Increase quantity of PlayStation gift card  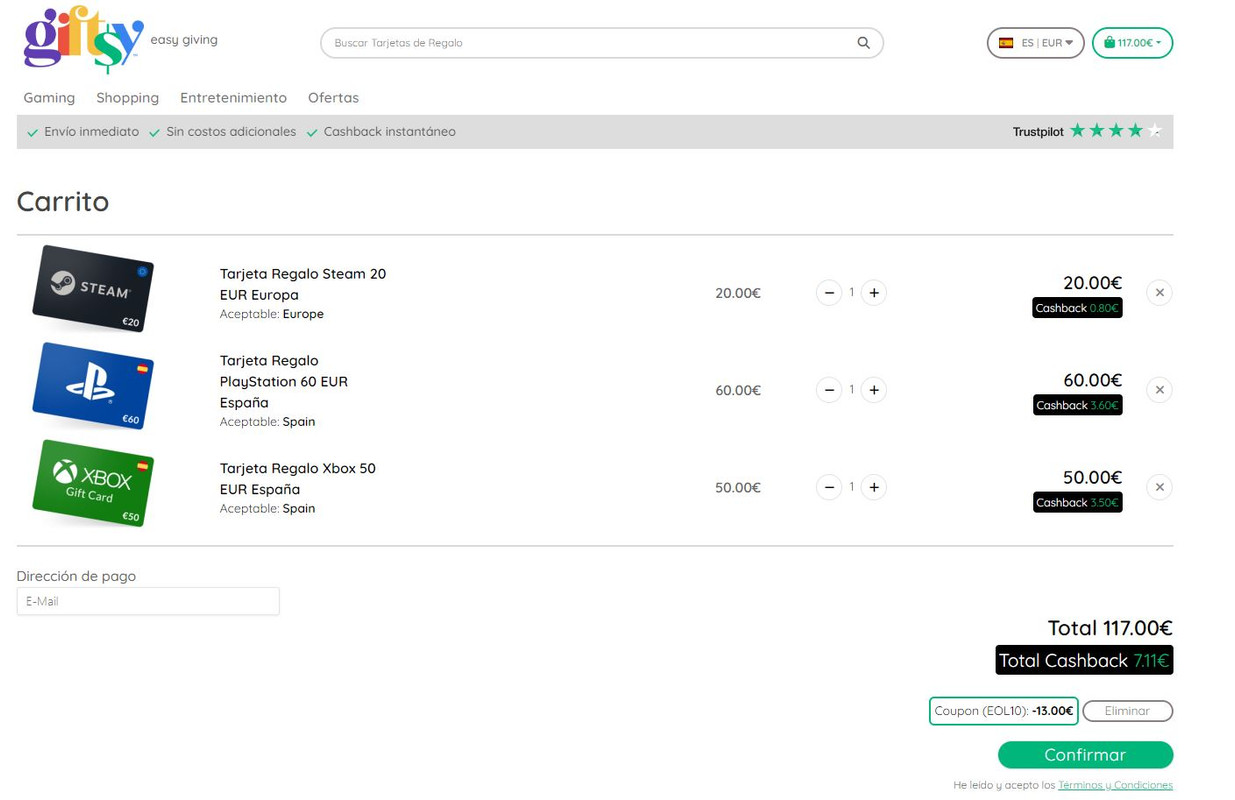874,390
